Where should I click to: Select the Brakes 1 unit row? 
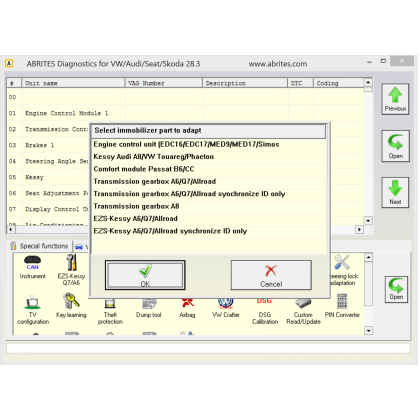point(48,145)
